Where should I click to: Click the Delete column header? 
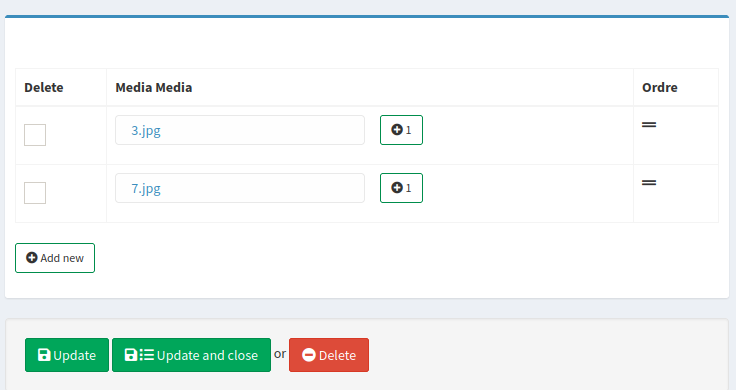(44, 88)
